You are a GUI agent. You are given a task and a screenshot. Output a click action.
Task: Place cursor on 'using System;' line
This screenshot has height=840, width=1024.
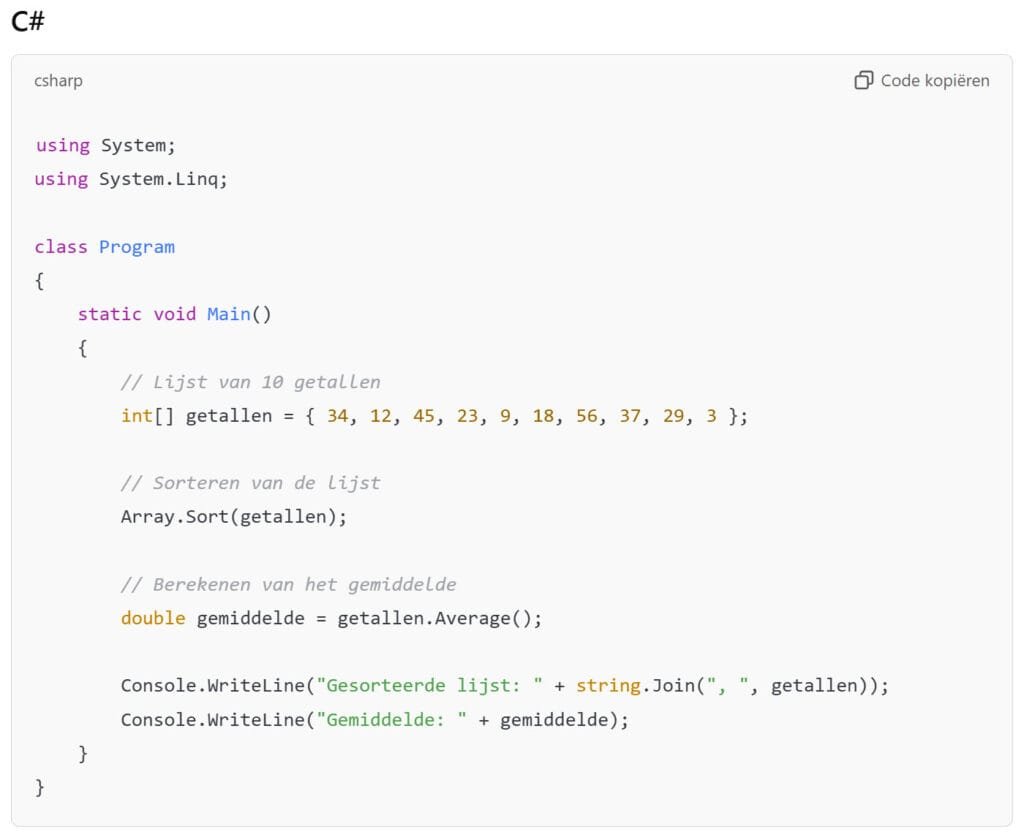105,145
